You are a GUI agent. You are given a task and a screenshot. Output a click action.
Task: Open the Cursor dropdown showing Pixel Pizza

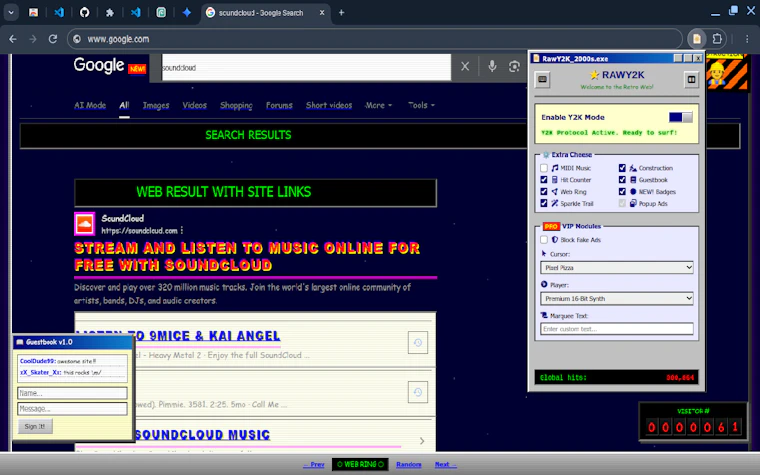(x=617, y=268)
